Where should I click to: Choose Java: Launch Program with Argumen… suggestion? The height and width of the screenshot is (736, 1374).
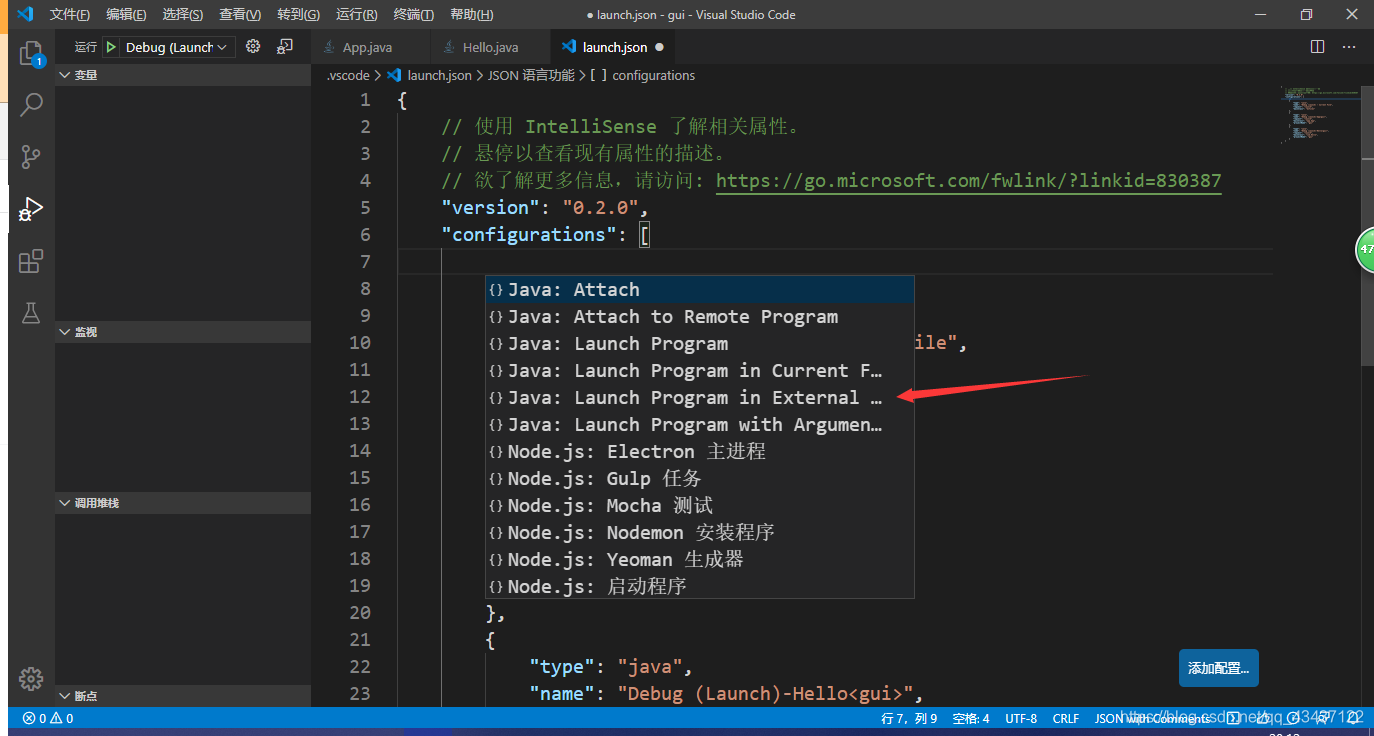click(700, 425)
